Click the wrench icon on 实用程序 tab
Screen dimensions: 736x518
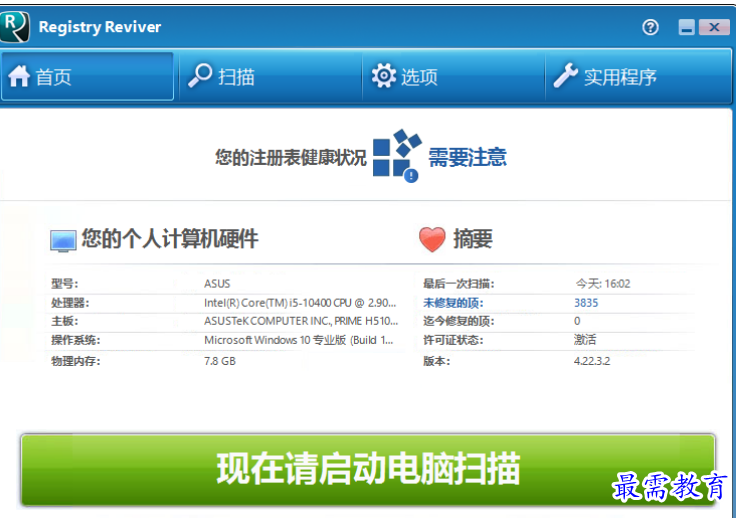565,76
